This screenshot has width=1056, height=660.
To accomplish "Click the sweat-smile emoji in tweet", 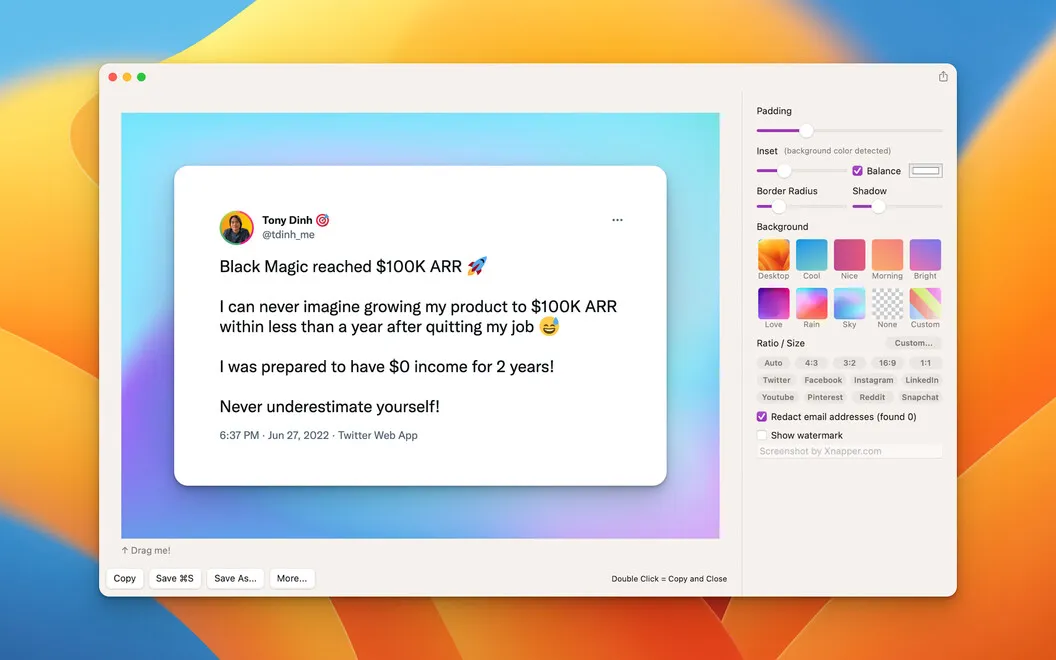I will pos(550,327).
